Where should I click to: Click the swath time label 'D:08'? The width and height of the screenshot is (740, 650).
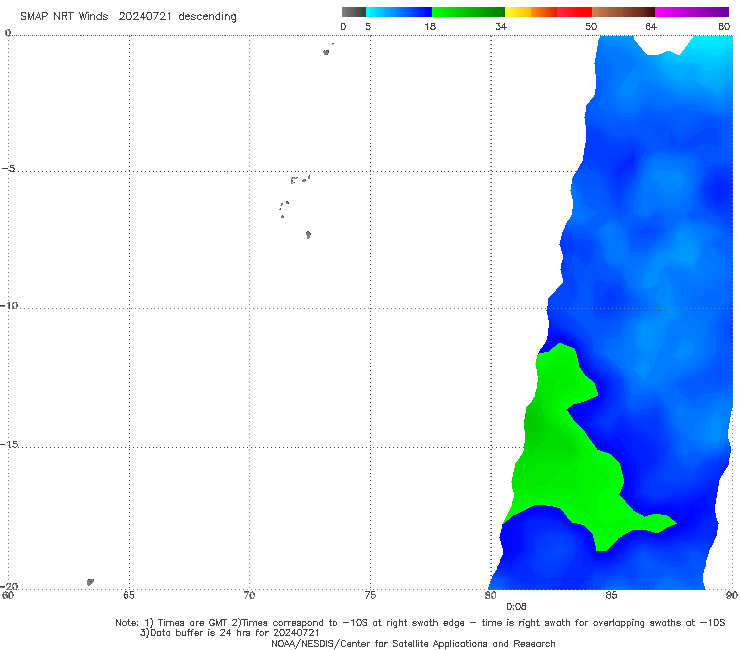coord(516,607)
